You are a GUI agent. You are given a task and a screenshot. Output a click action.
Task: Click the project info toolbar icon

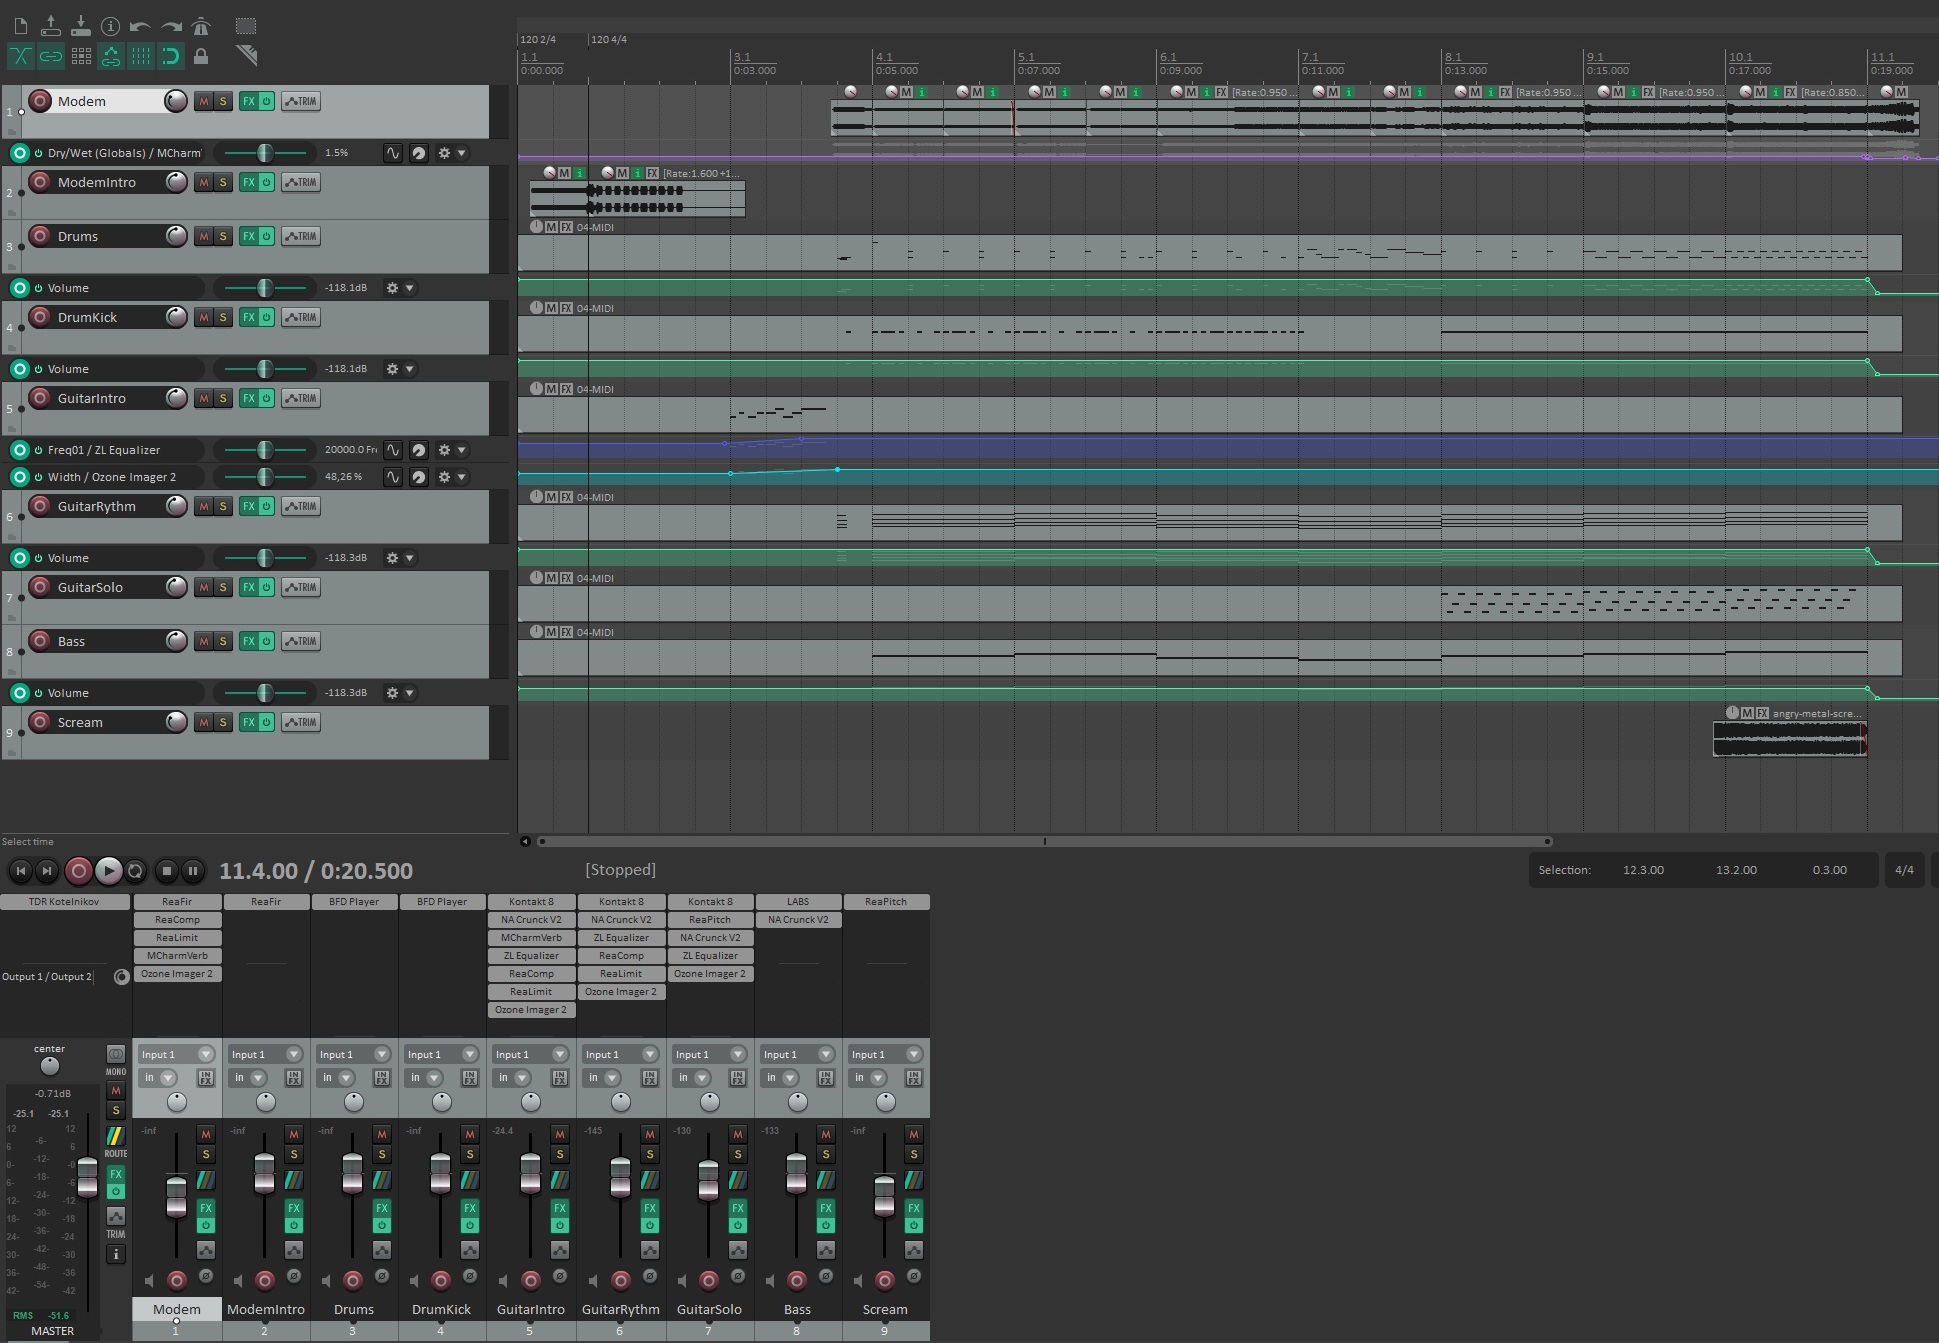111,26
